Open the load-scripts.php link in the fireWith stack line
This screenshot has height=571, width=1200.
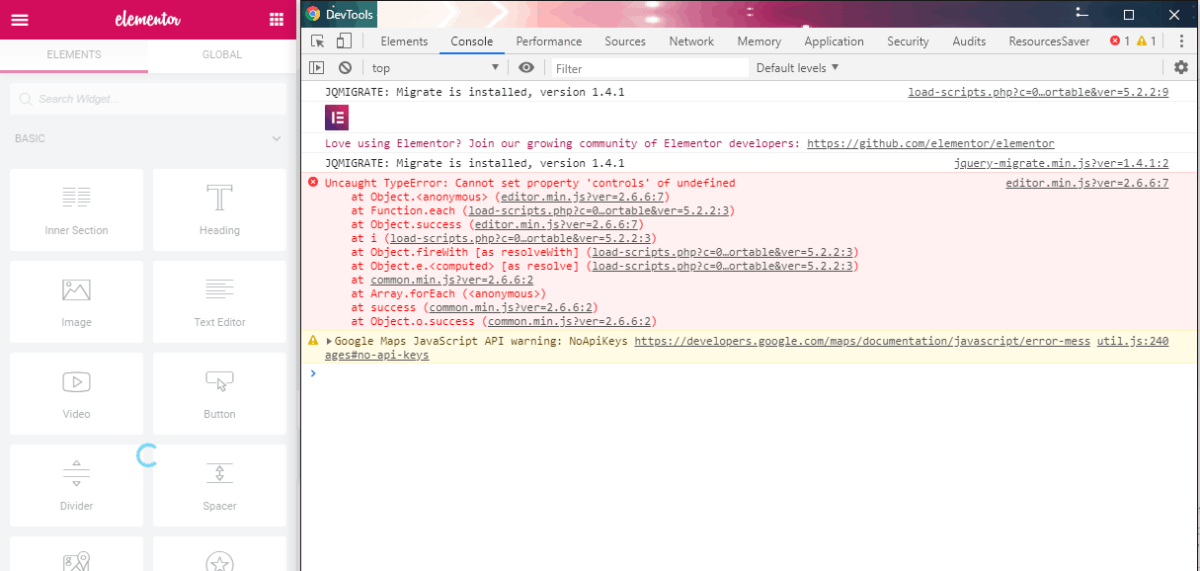pyautogui.click(x=722, y=252)
